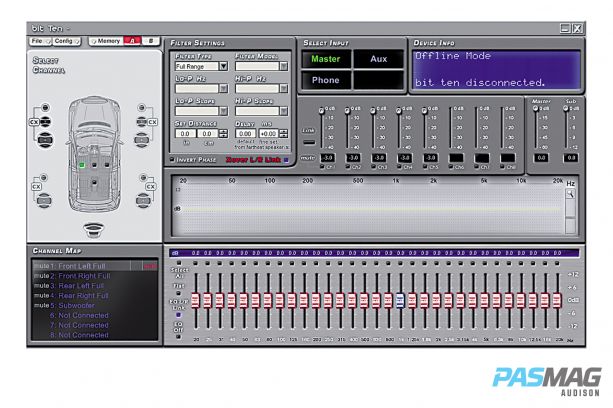Image resolution: width=613 pixels, height=408 pixels.
Task: Open the Lo-P Slope dropdown
Action: (223, 111)
